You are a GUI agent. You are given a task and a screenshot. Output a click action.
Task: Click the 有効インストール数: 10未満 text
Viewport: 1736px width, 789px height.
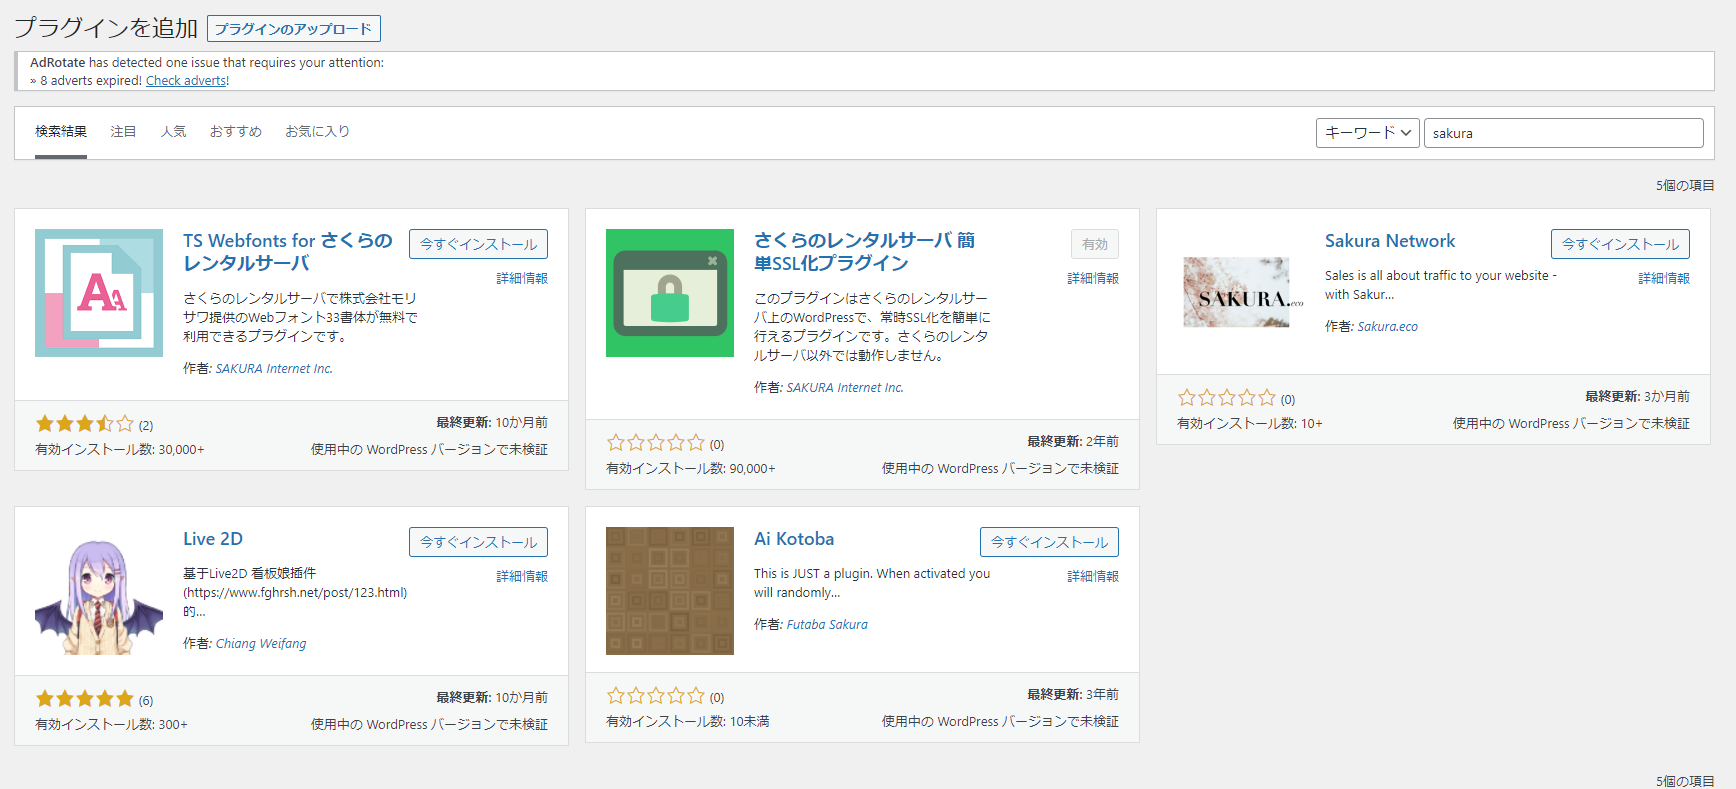688,722
